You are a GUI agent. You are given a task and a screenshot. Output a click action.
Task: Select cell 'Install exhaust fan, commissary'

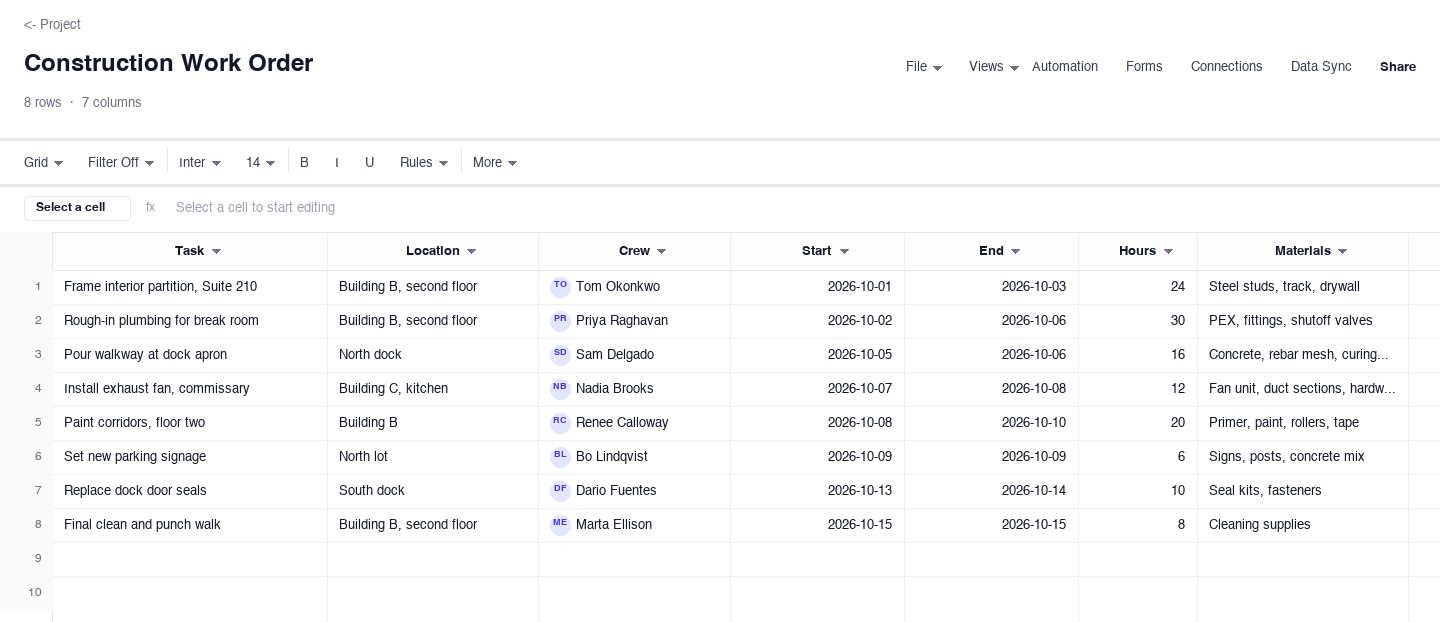(190, 390)
